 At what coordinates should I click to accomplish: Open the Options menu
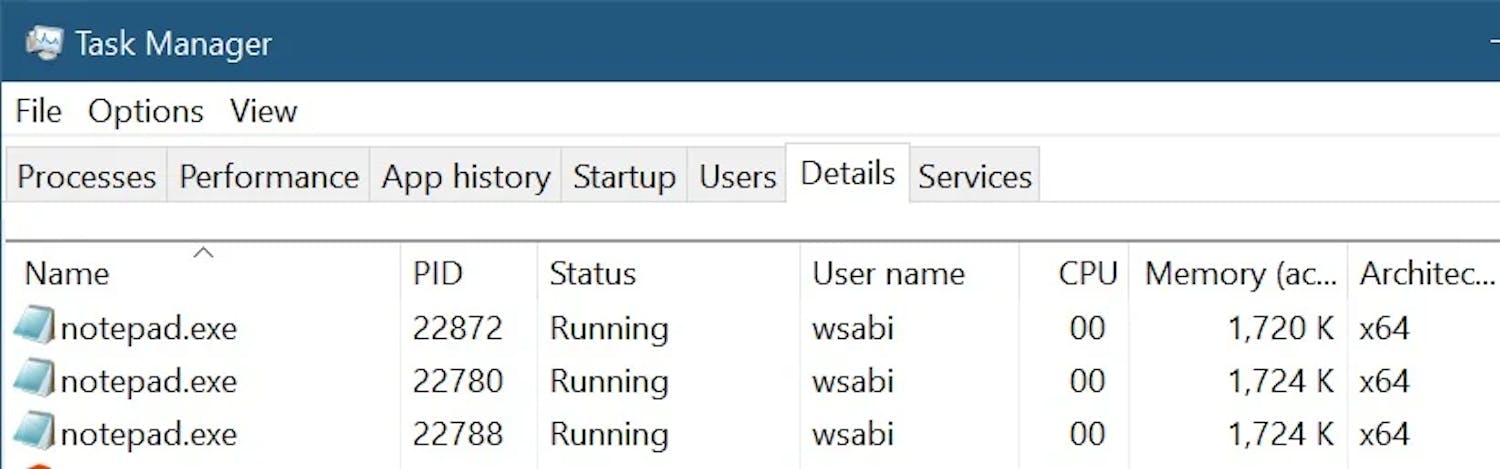pos(146,111)
